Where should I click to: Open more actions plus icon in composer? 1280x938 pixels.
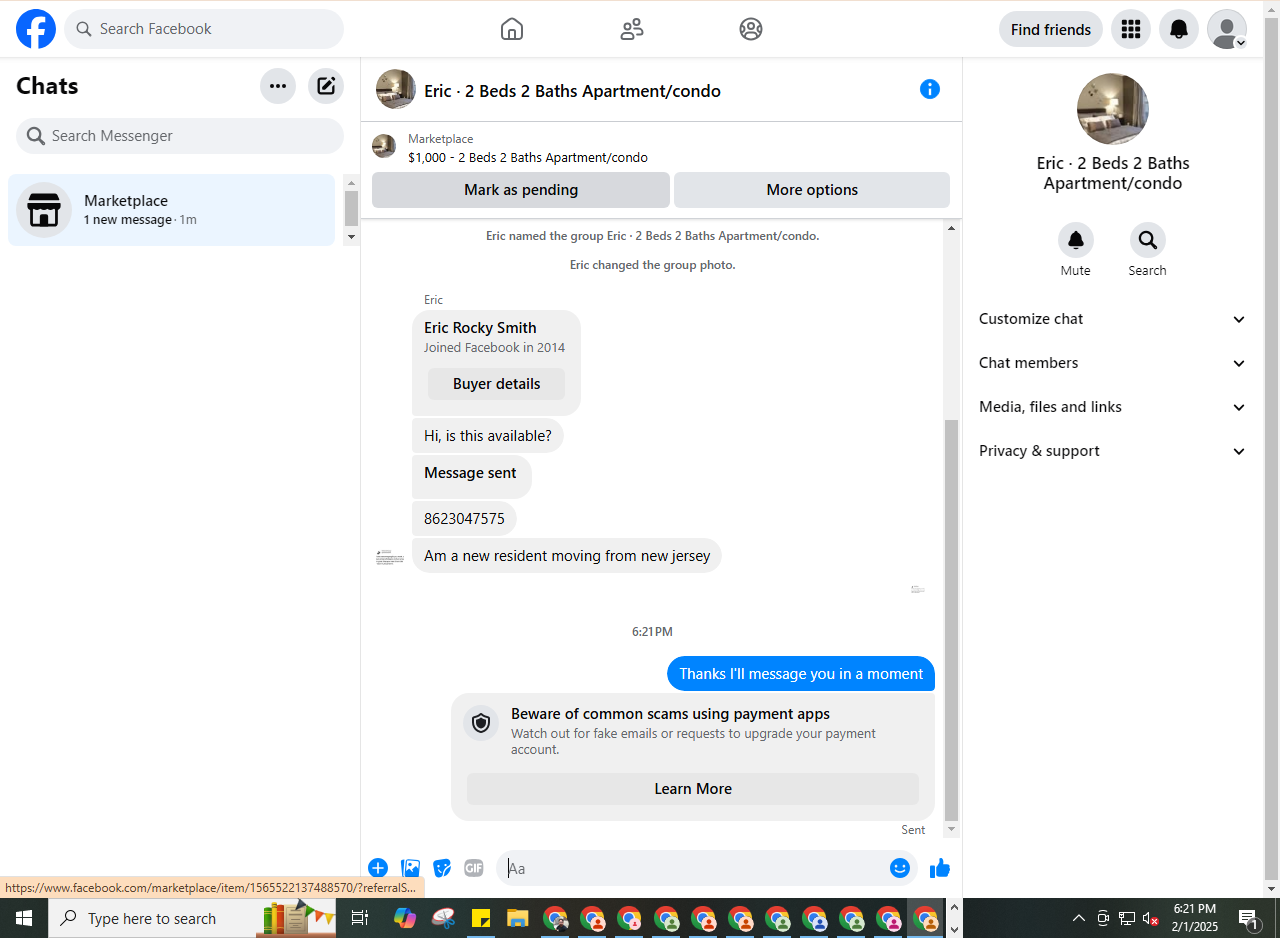[x=378, y=868]
